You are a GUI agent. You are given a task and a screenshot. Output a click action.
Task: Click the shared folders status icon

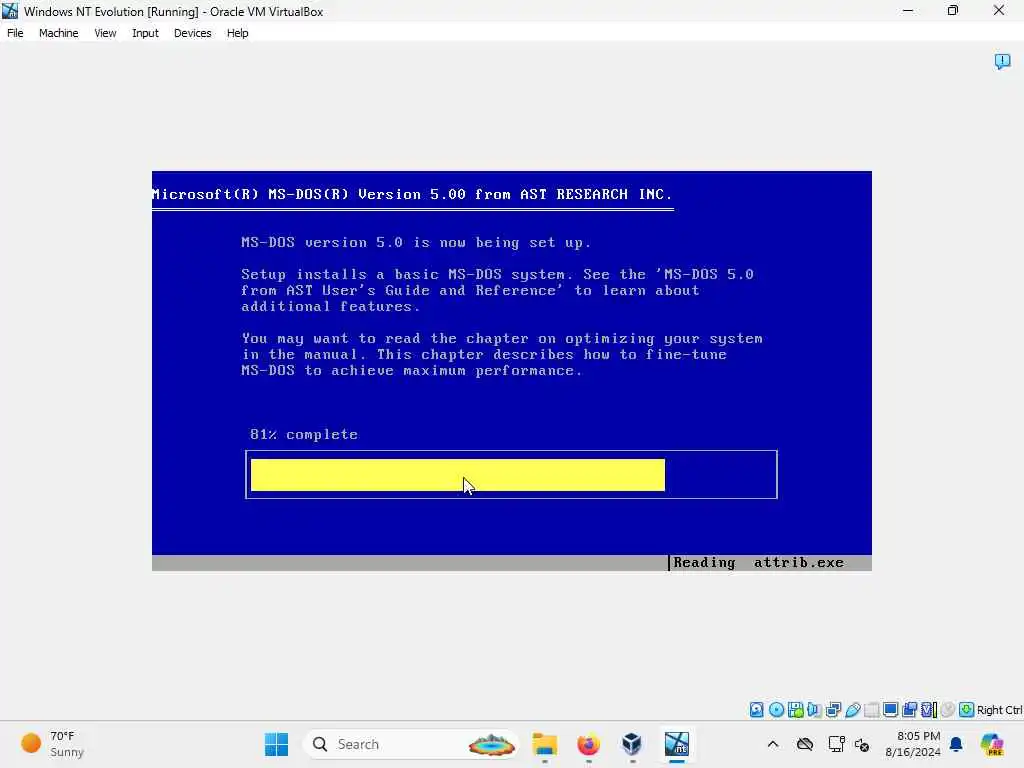pyautogui.click(x=871, y=710)
